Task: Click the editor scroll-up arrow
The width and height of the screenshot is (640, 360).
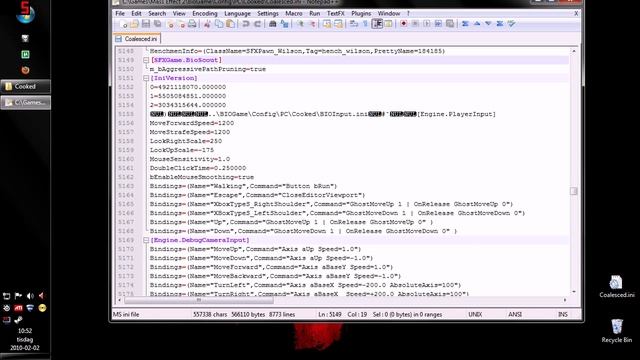Action: pos(573,51)
